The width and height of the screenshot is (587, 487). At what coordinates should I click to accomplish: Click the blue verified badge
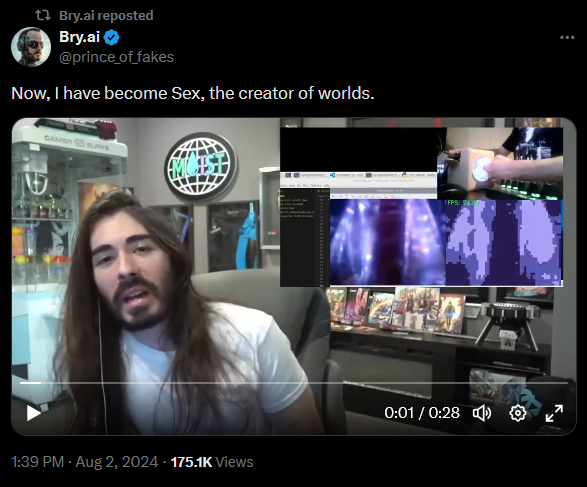click(111, 38)
